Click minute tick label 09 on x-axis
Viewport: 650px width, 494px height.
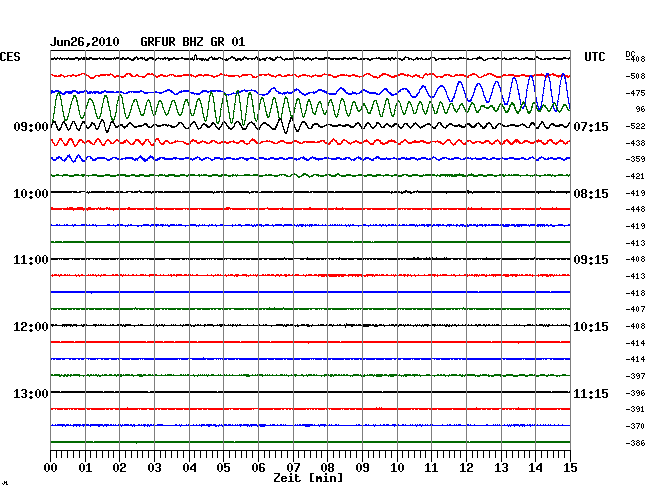pyautogui.click(x=362, y=468)
